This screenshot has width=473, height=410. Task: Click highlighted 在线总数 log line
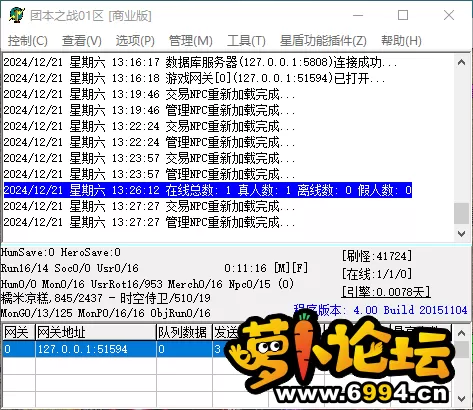[x=208, y=190]
